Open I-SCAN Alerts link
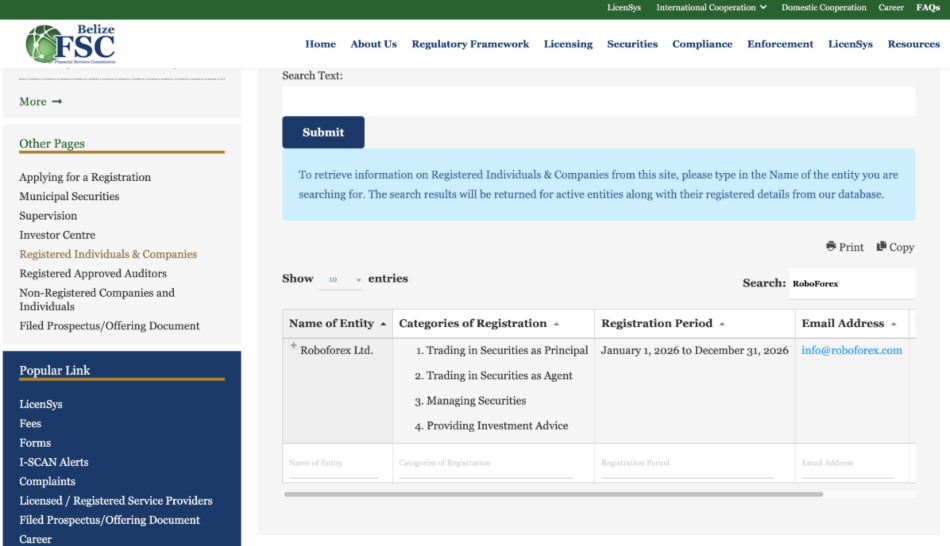The image size is (950, 546). [x=53, y=462]
